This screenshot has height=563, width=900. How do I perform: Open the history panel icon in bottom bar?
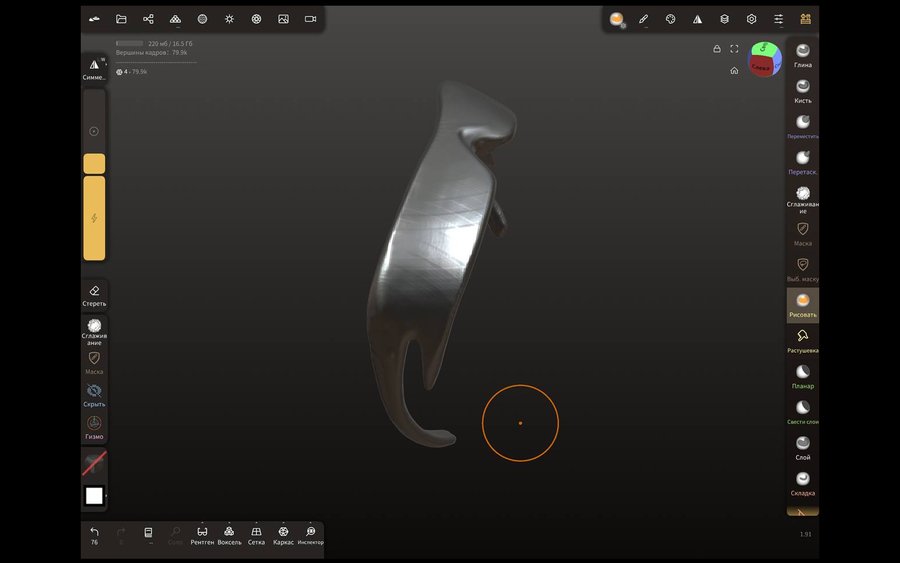click(x=148, y=535)
